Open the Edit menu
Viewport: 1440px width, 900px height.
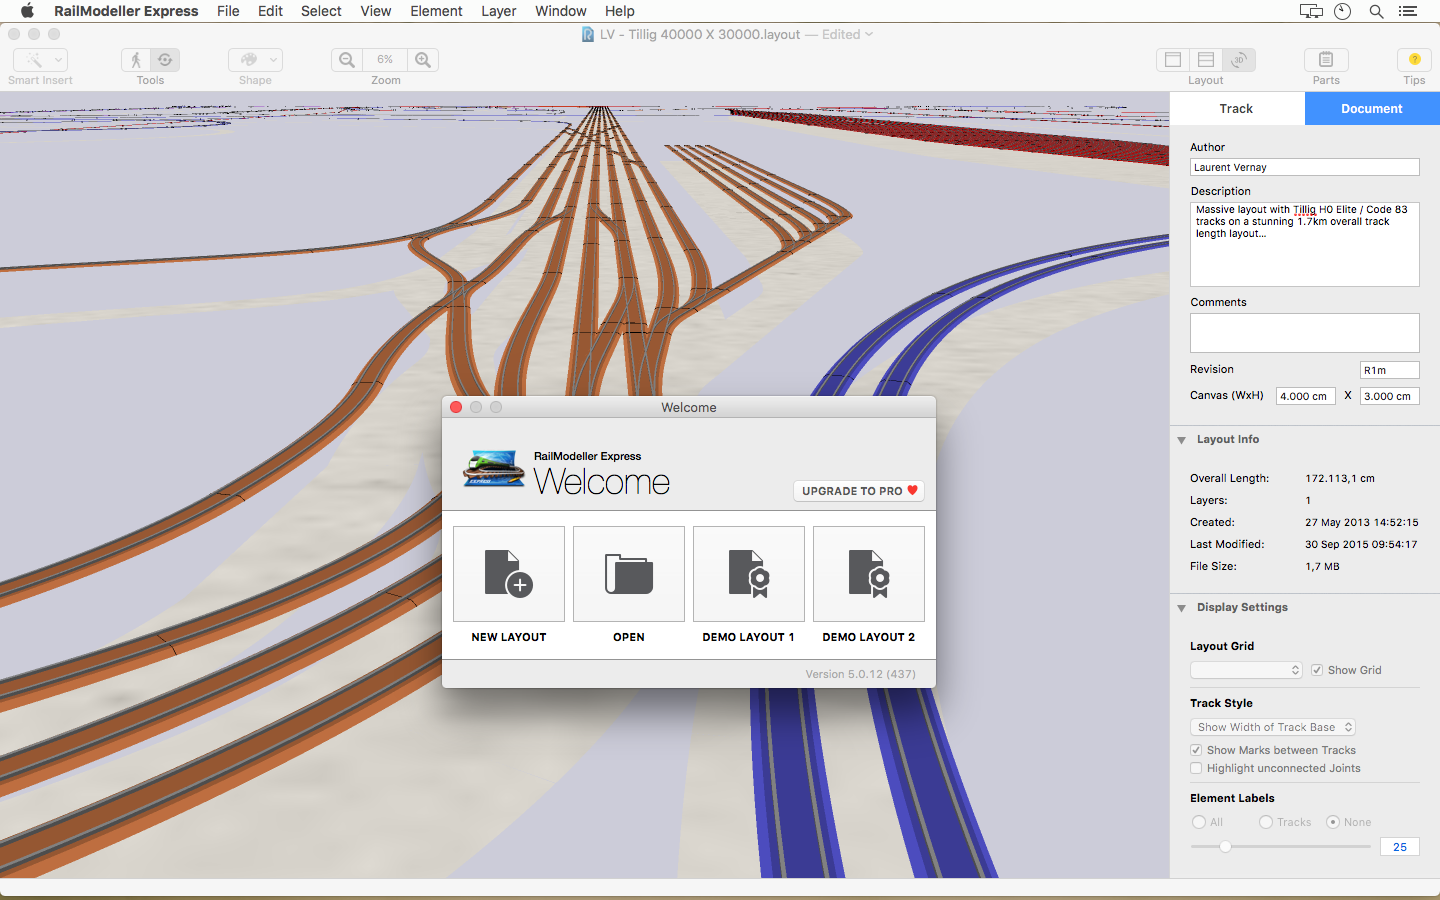(270, 11)
